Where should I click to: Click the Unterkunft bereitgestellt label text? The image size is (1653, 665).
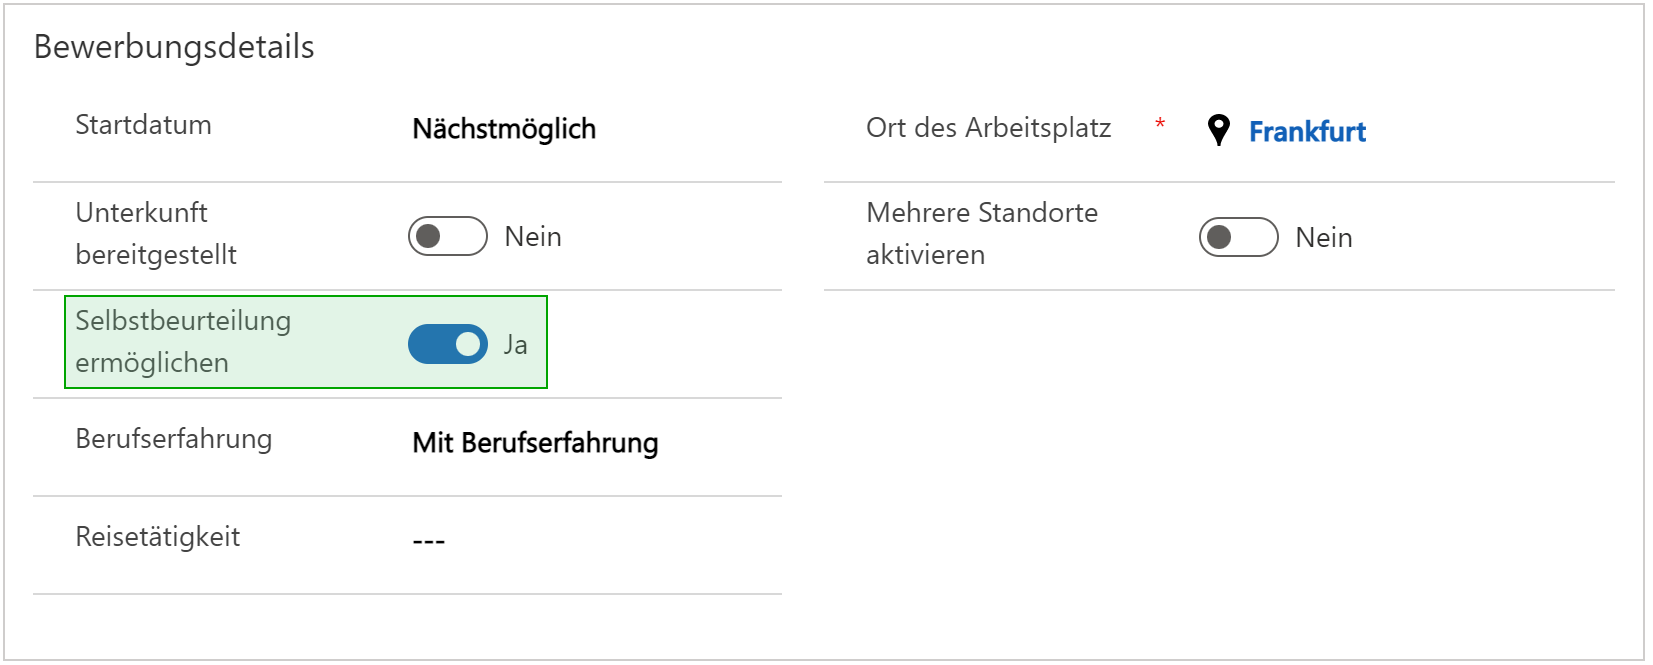click(156, 233)
